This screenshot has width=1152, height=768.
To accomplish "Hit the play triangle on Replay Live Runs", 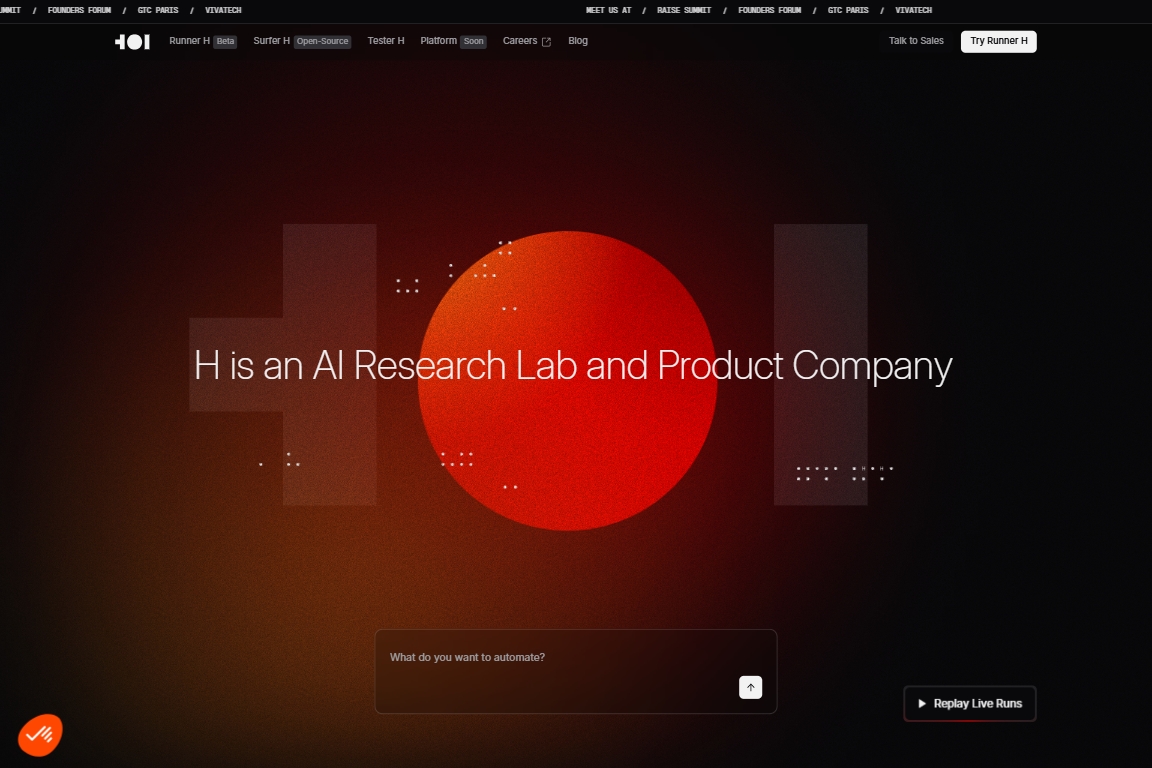I will pos(922,704).
